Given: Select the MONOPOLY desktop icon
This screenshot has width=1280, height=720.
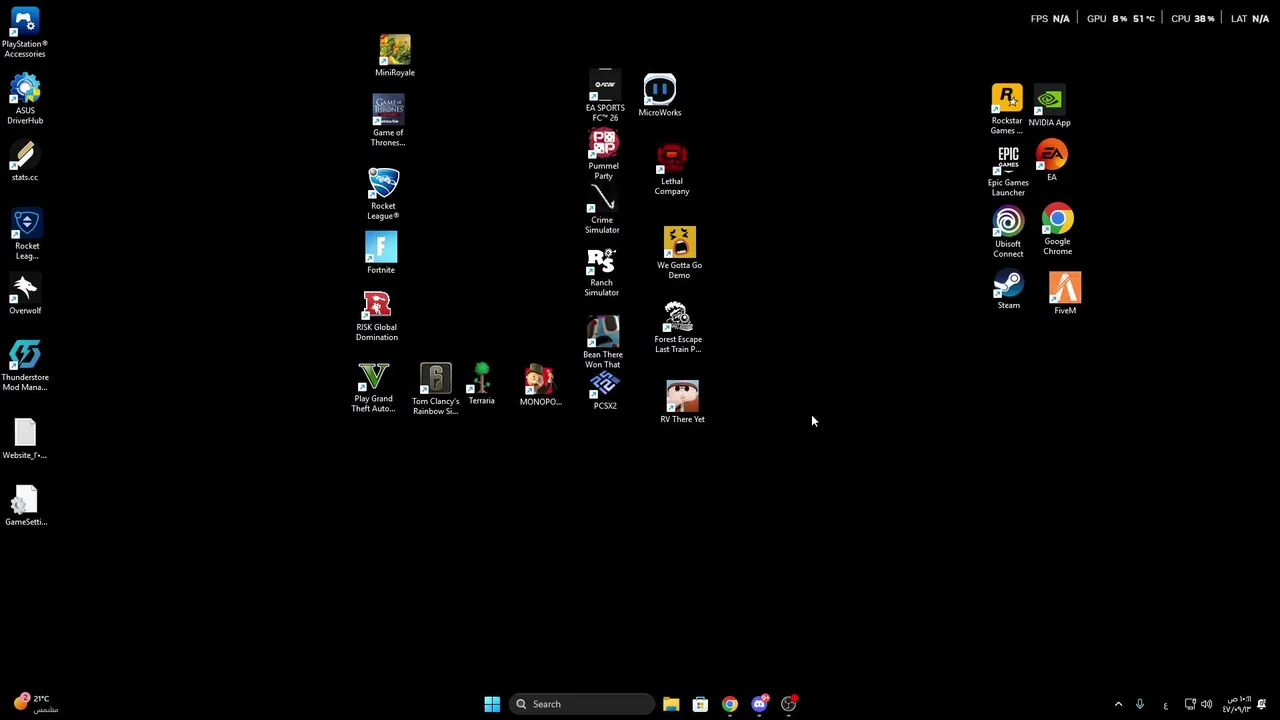Looking at the screenshot, I should (x=540, y=386).
